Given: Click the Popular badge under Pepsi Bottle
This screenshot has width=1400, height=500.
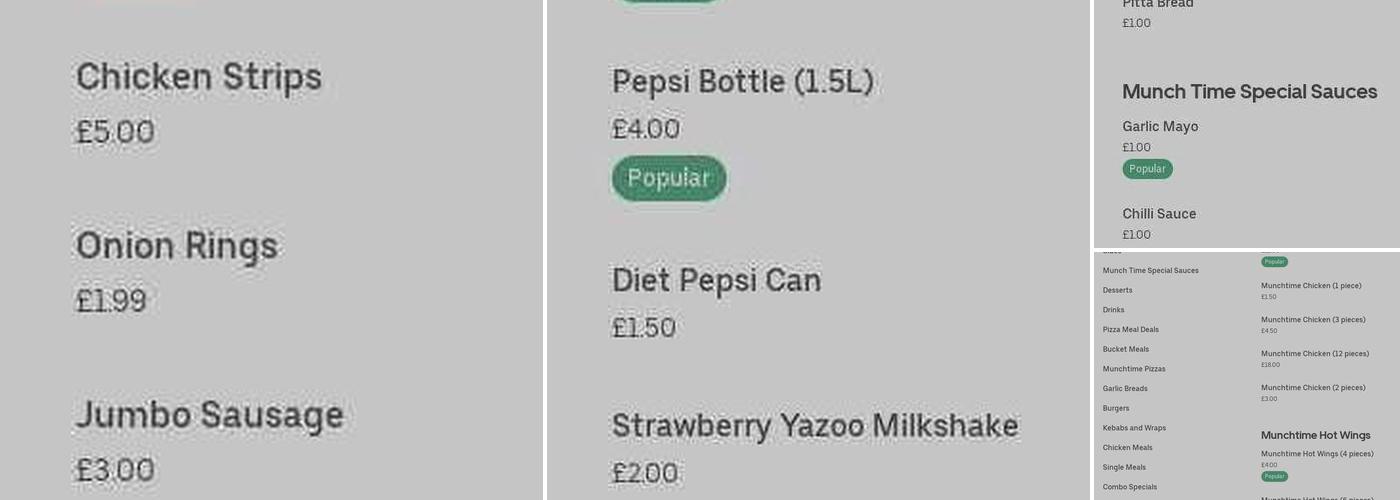Looking at the screenshot, I should point(669,178).
